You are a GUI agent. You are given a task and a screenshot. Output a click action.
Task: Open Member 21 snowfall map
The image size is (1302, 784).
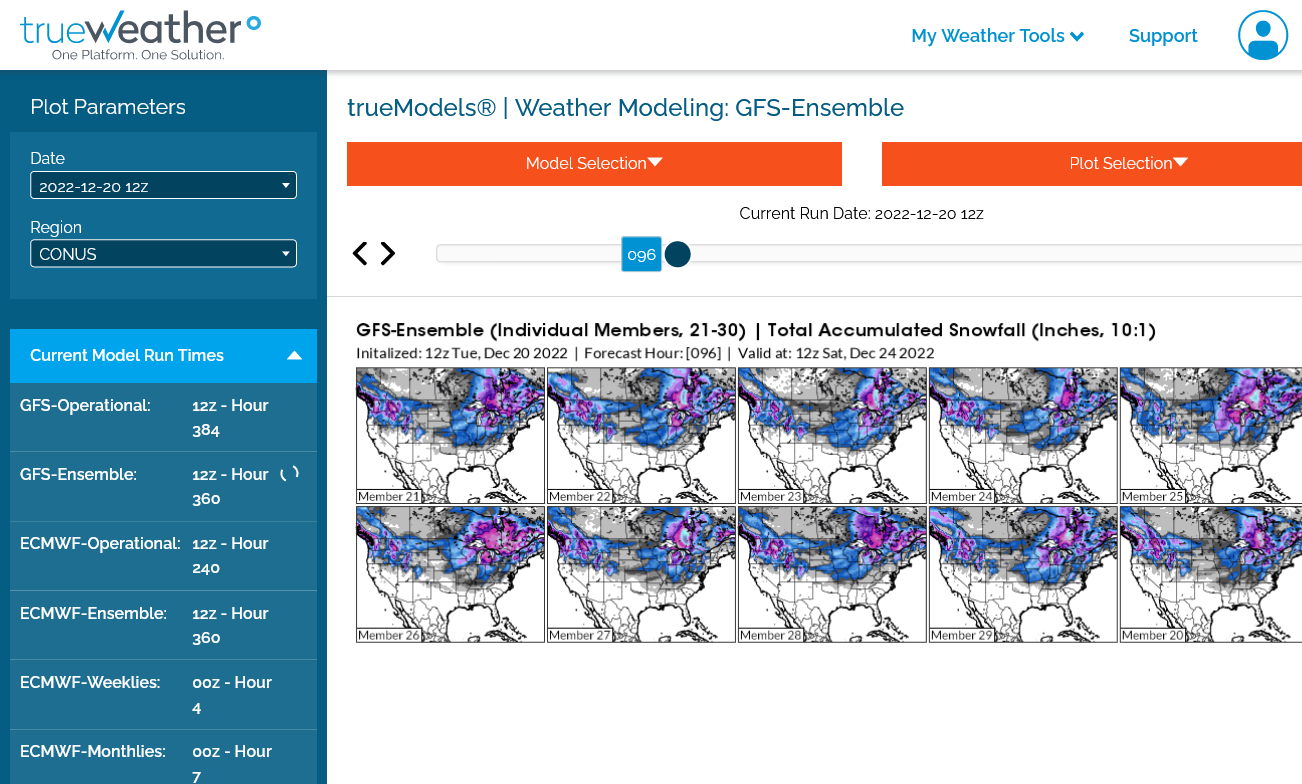click(450, 435)
